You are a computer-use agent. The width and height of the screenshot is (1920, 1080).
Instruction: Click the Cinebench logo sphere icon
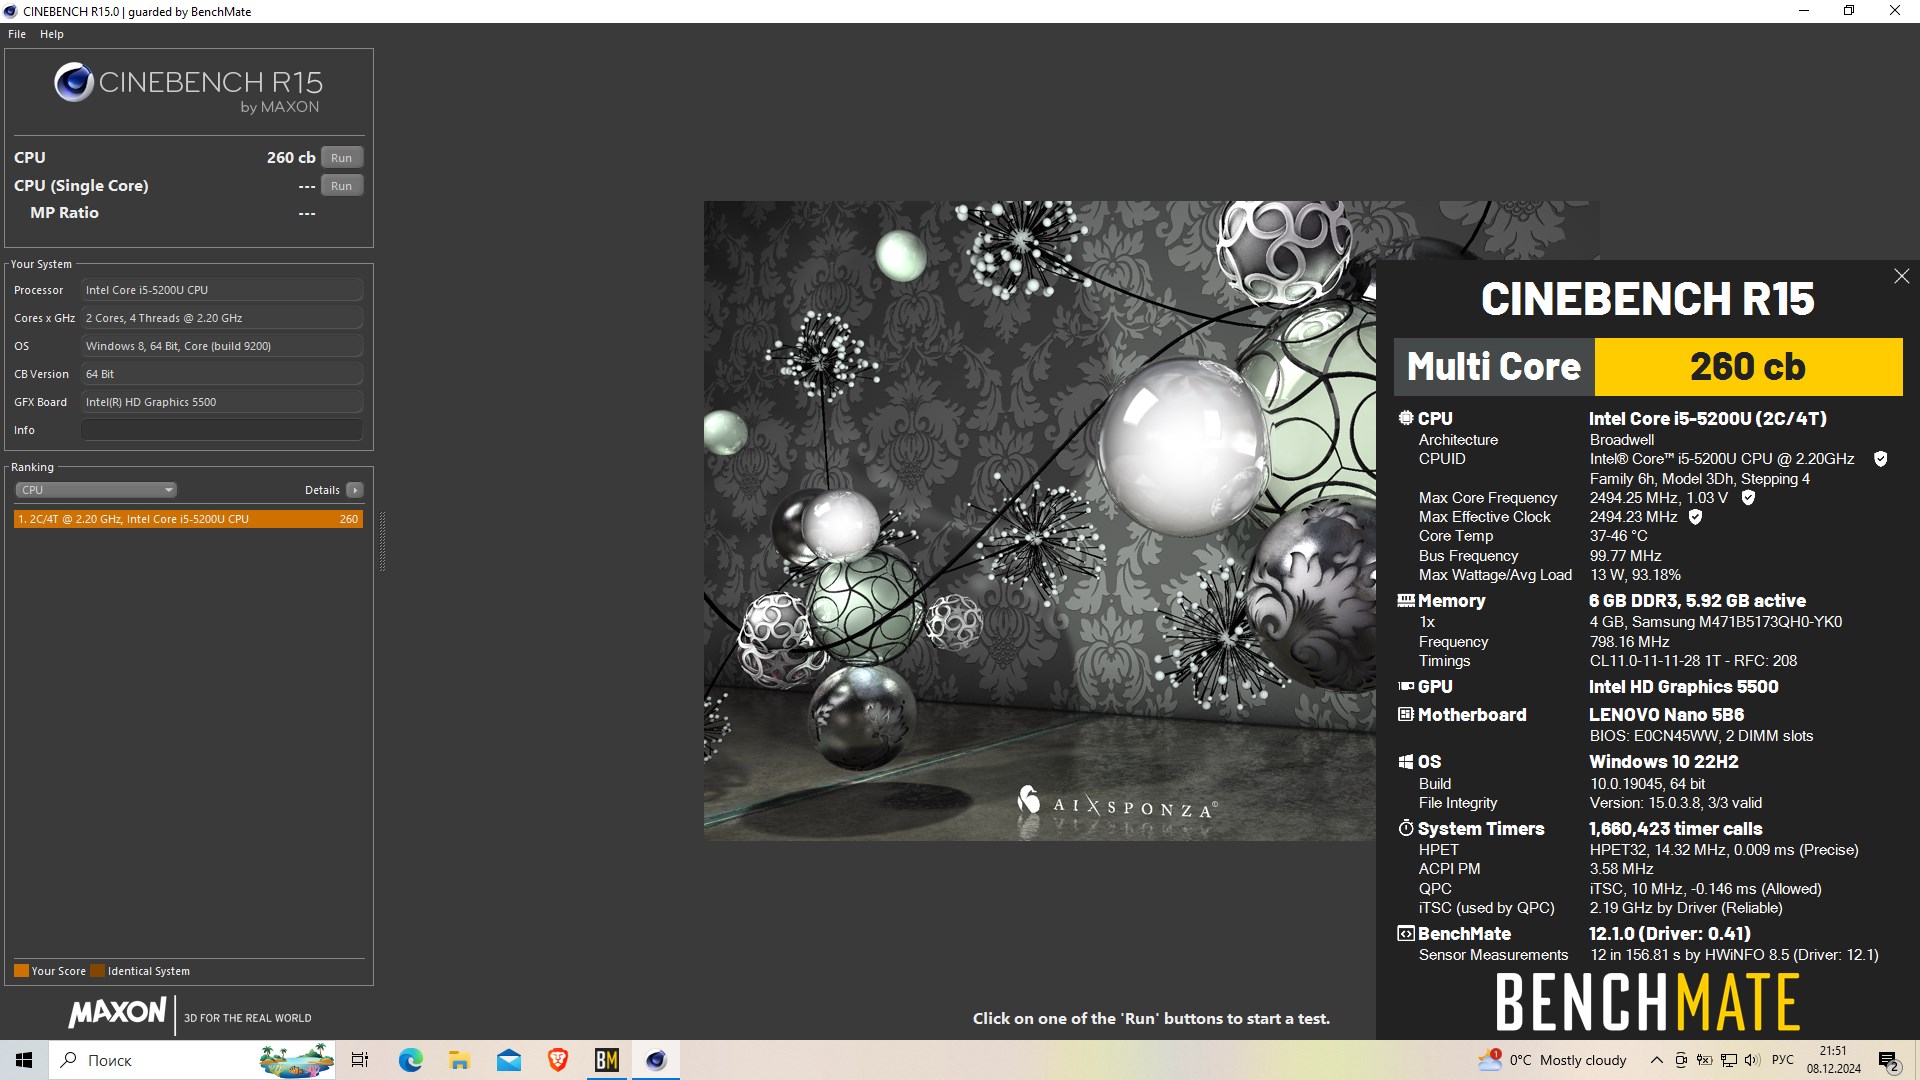click(x=74, y=83)
